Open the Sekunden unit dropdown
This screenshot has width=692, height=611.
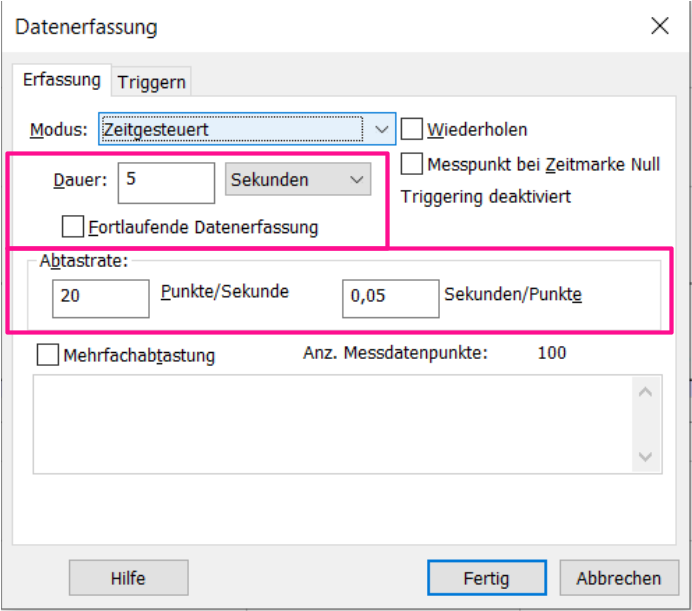pyautogui.click(x=298, y=179)
